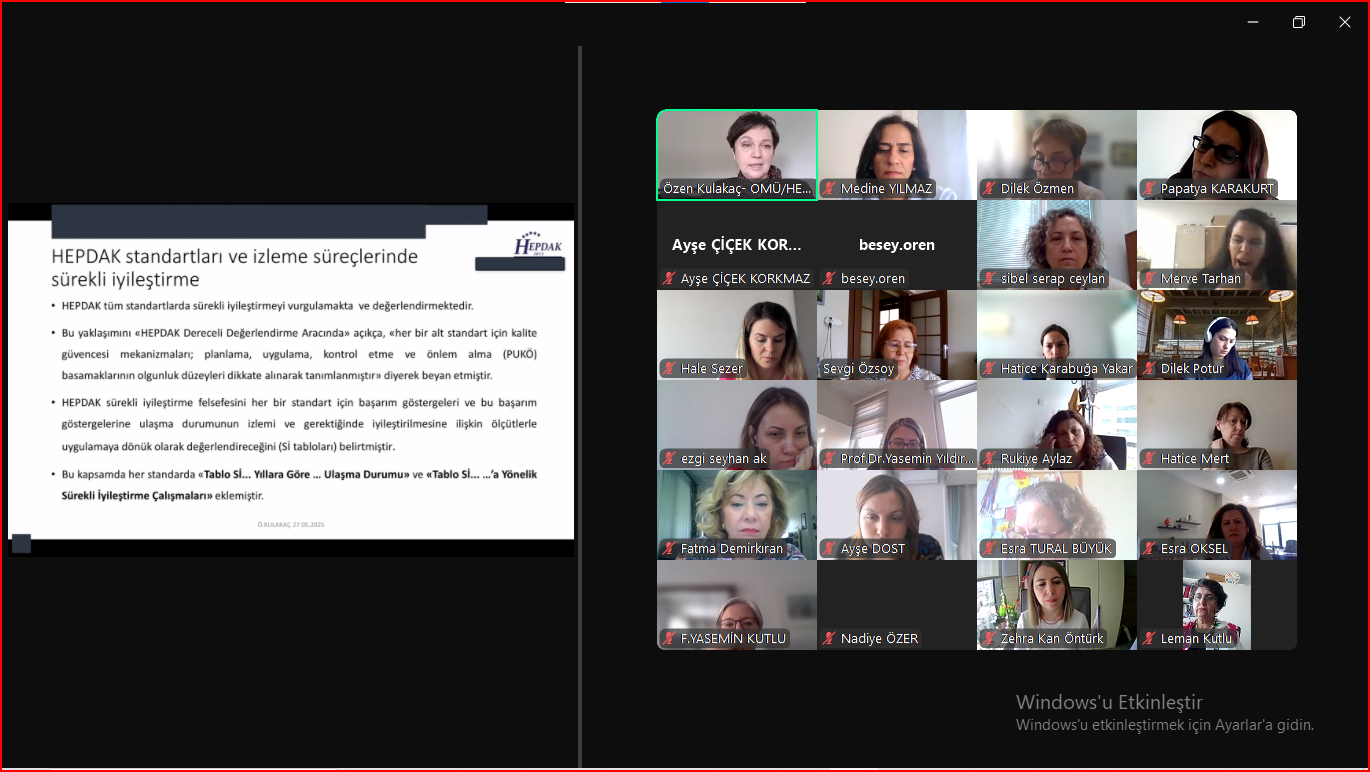This screenshot has width=1370, height=772.
Task: Click muted mic icon beside Medine YILMAZ
Action: pos(829,189)
